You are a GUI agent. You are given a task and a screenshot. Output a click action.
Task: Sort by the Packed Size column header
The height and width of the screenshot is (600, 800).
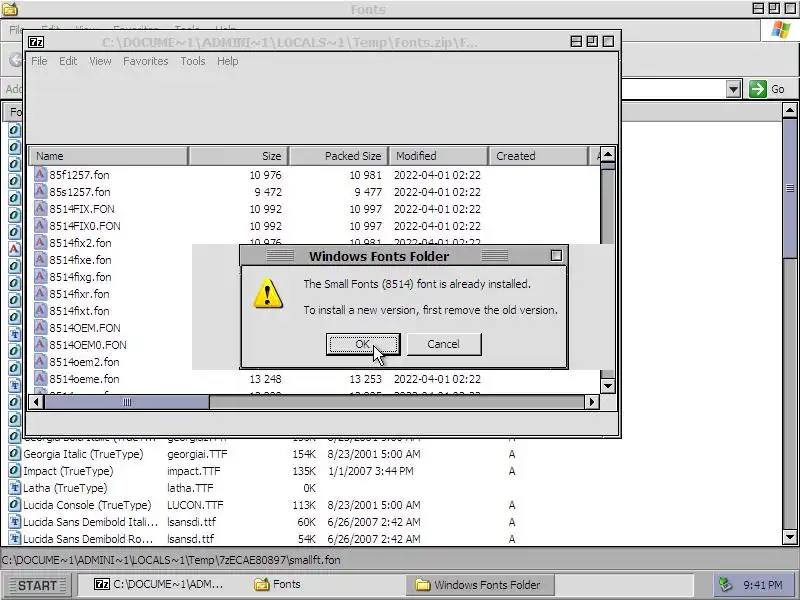point(339,156)
